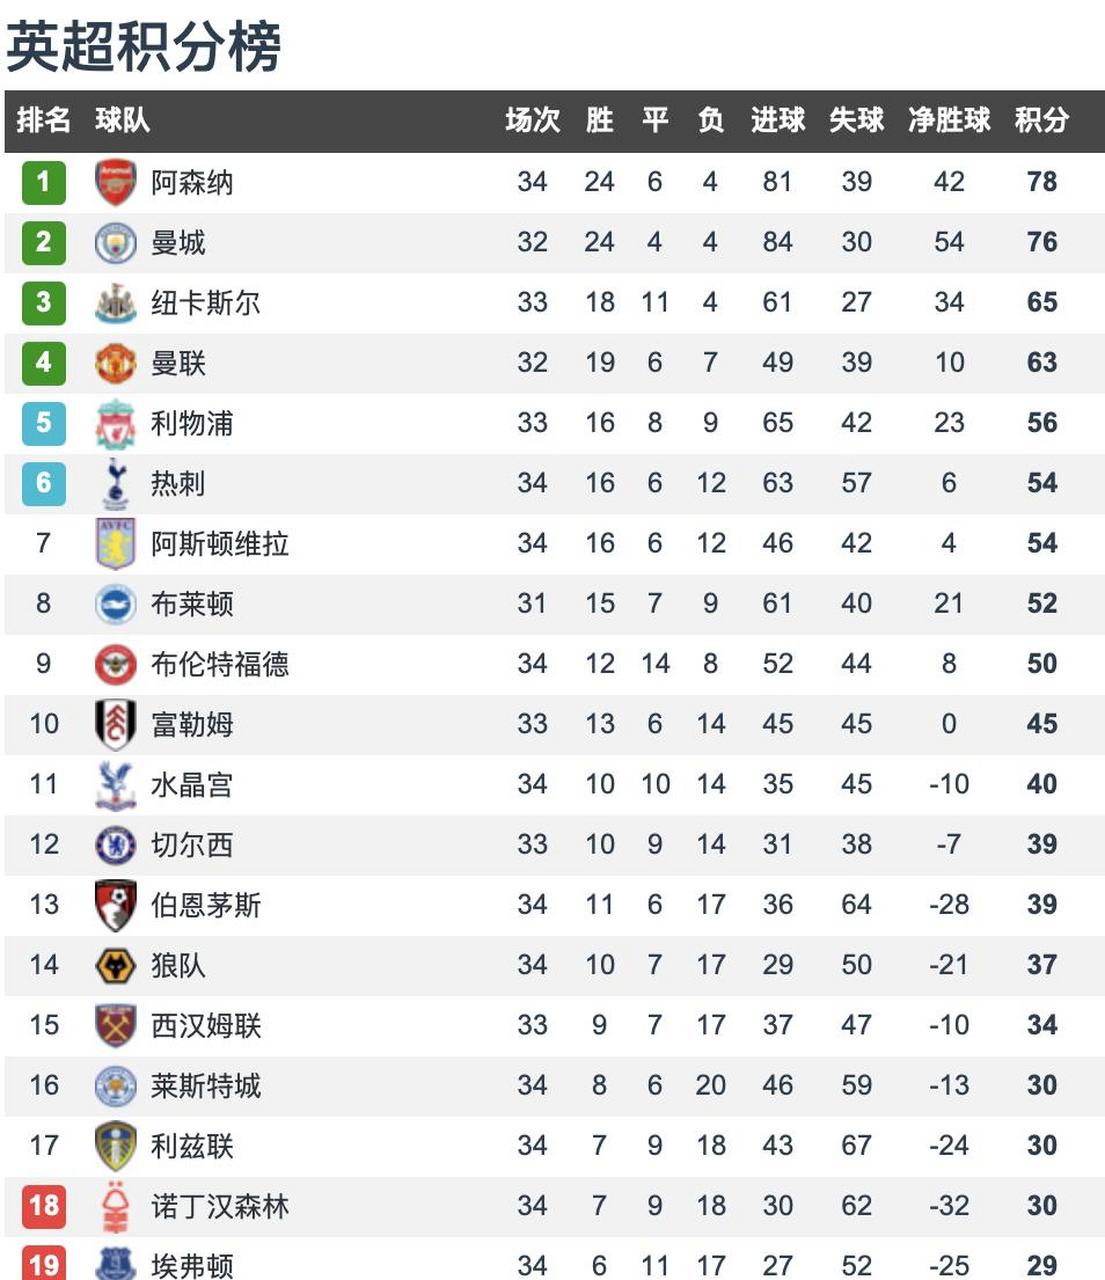Sort table by 积分 column header

coord(1041,120)
